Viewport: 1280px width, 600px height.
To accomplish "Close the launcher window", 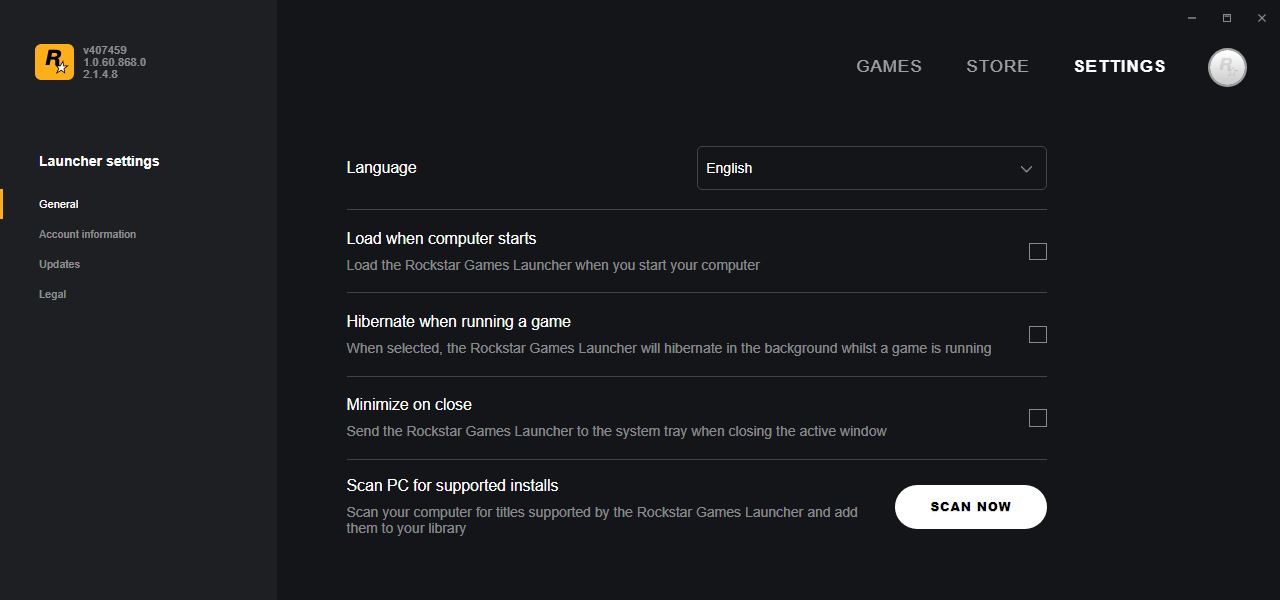I will 1262,18.
